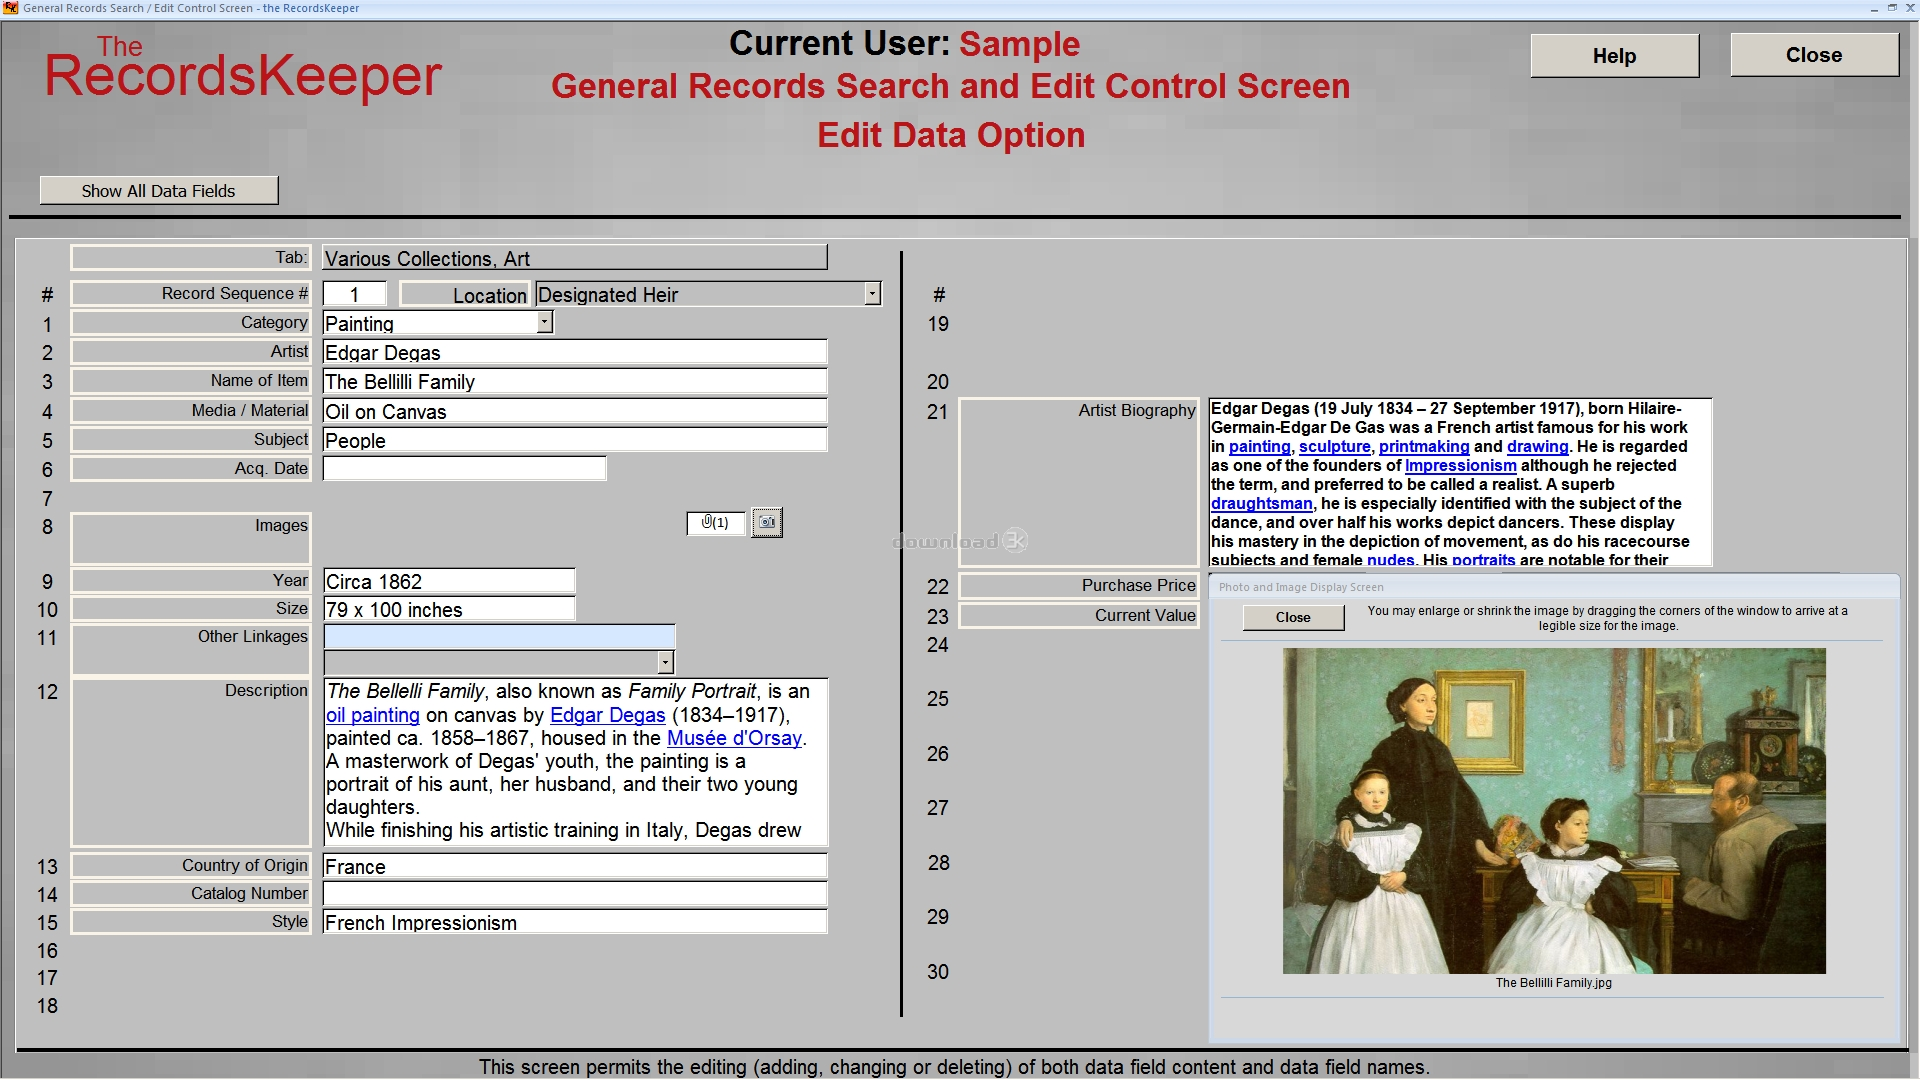Click the Style field French Impressionism
The image size is (1920, 1080).
(575, 922)
